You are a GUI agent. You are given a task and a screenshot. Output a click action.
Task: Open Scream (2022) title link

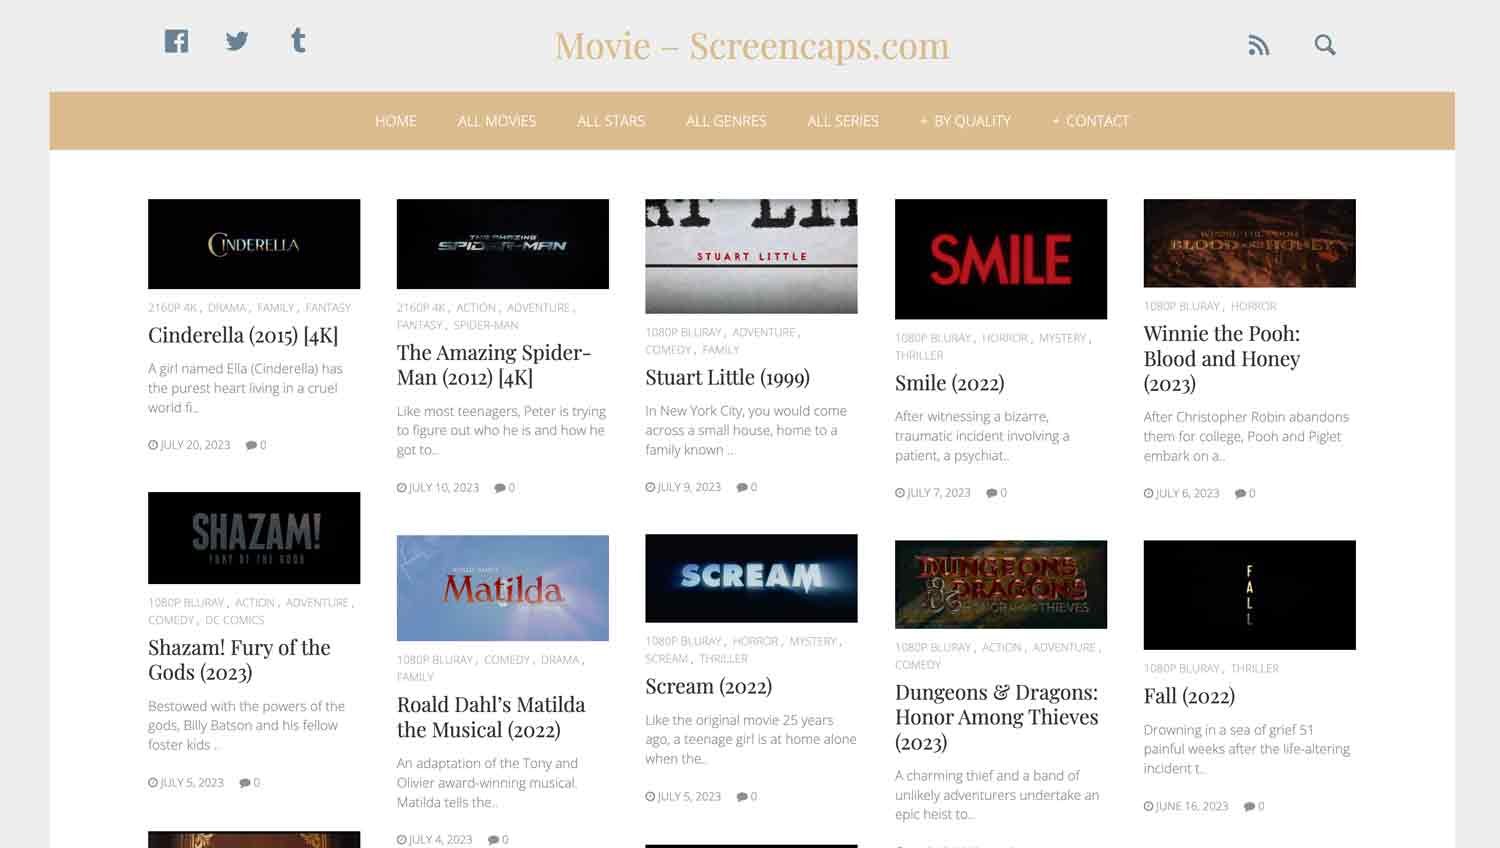[x=708, y=687]
